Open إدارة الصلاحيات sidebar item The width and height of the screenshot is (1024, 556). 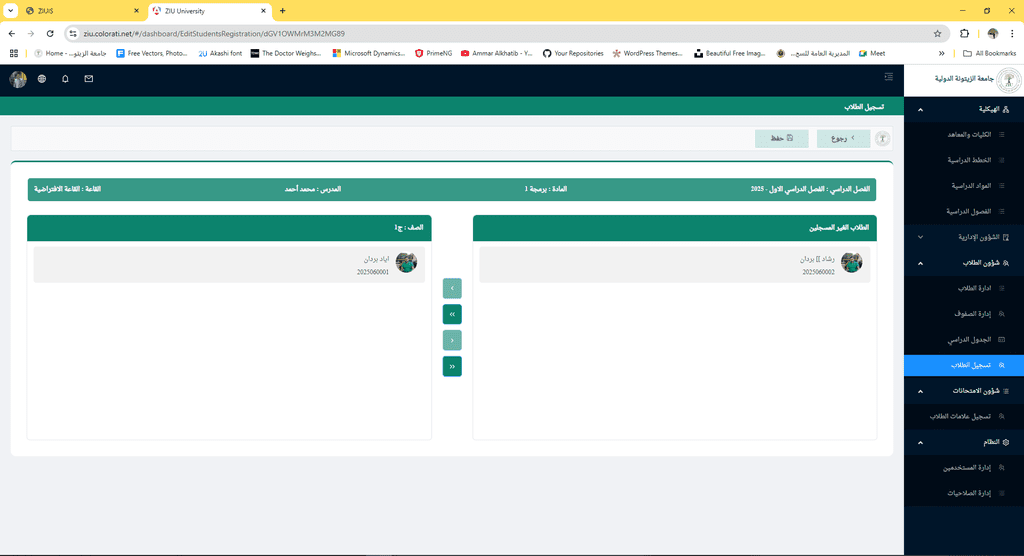pos(964,493)
